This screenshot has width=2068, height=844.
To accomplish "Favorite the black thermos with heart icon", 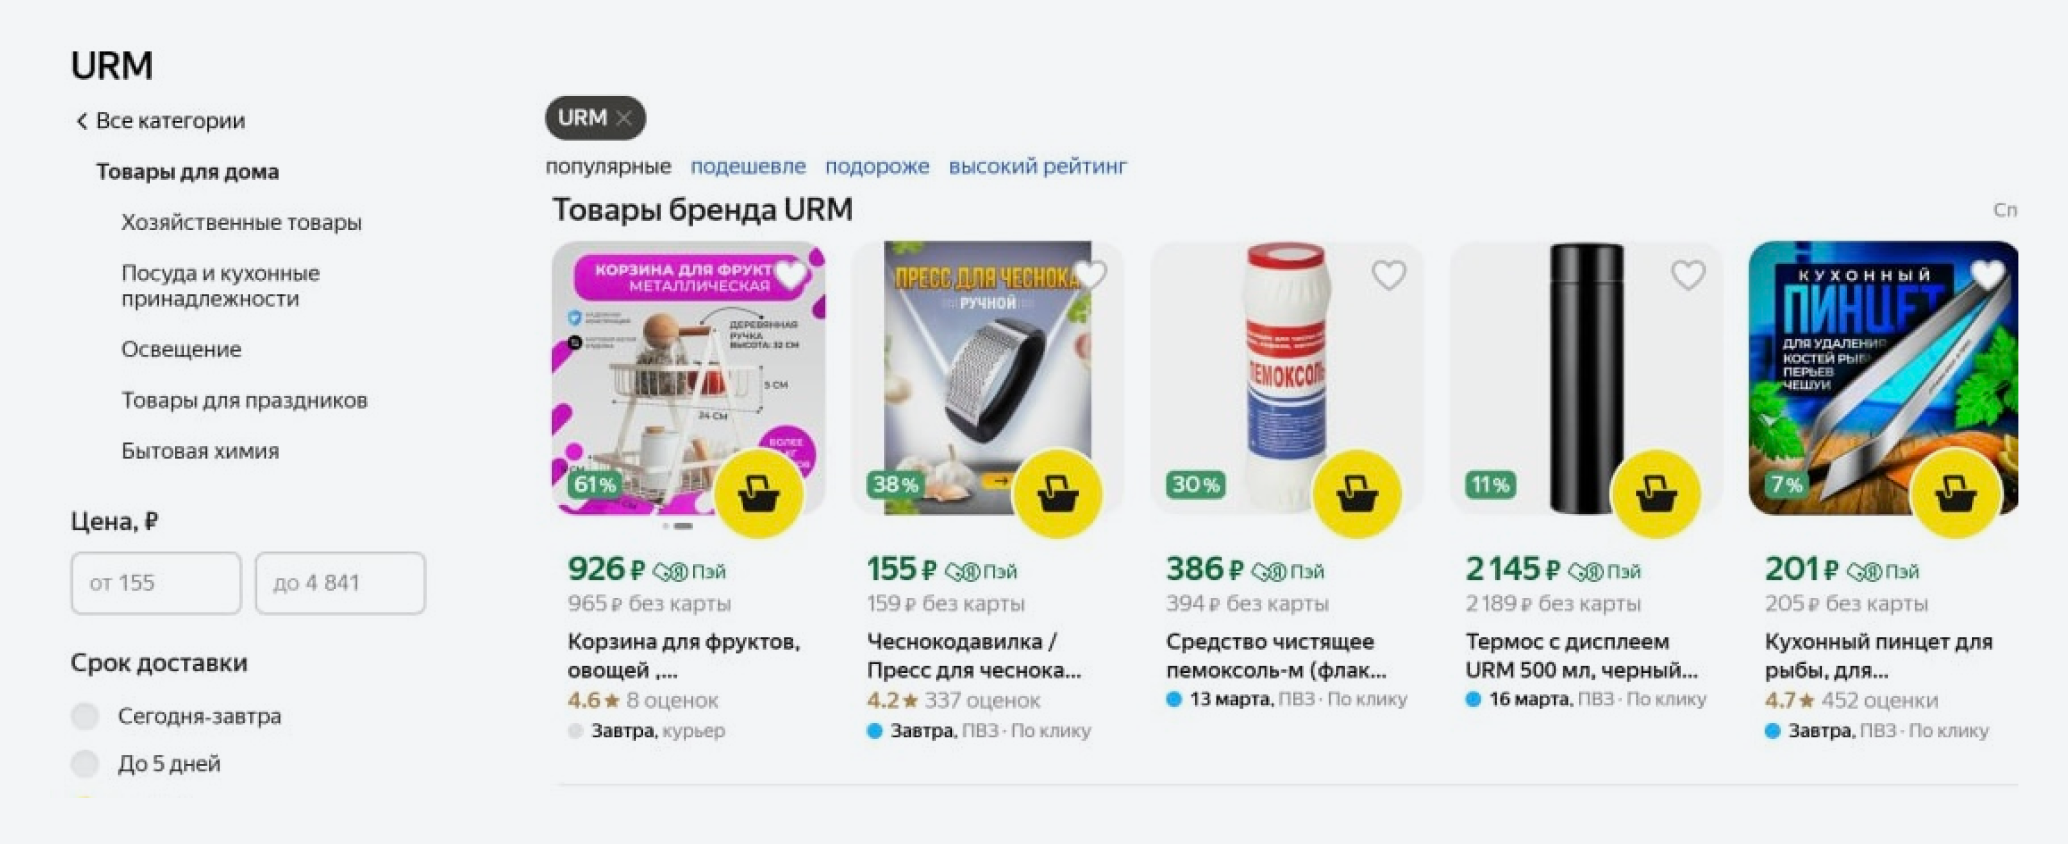I will (x=1688, y=275).
